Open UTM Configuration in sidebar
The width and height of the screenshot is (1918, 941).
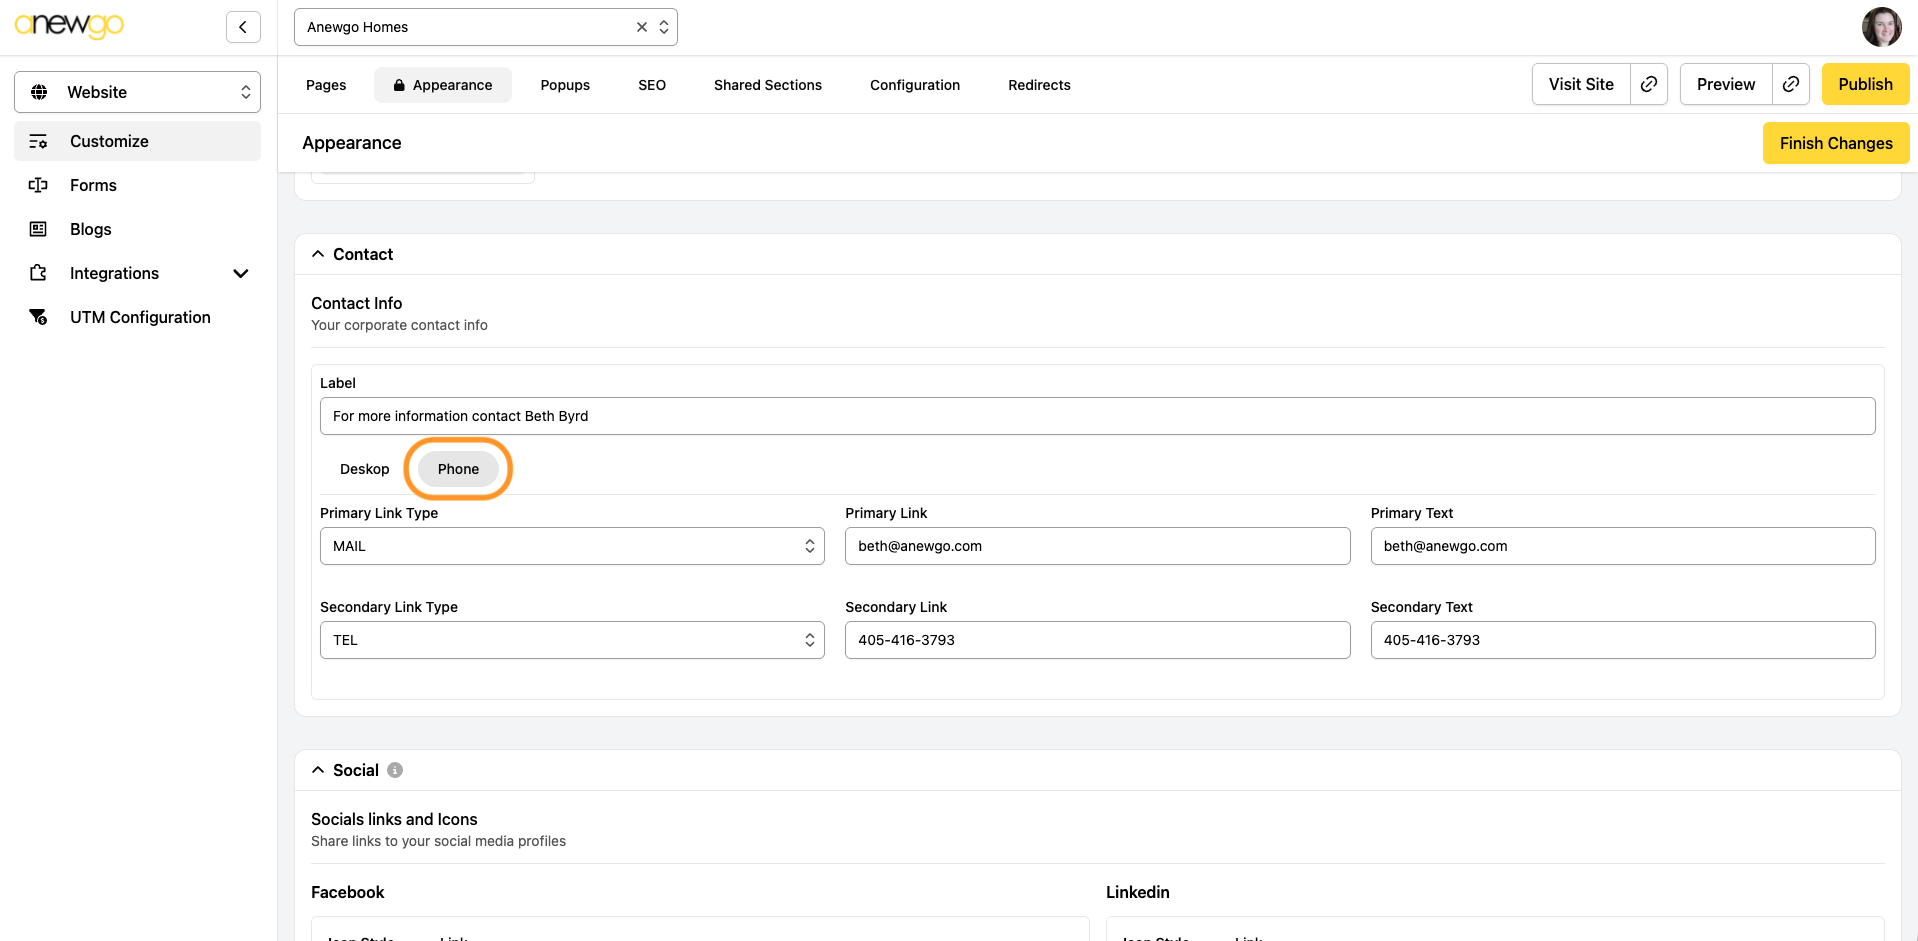tap(140, 317)
